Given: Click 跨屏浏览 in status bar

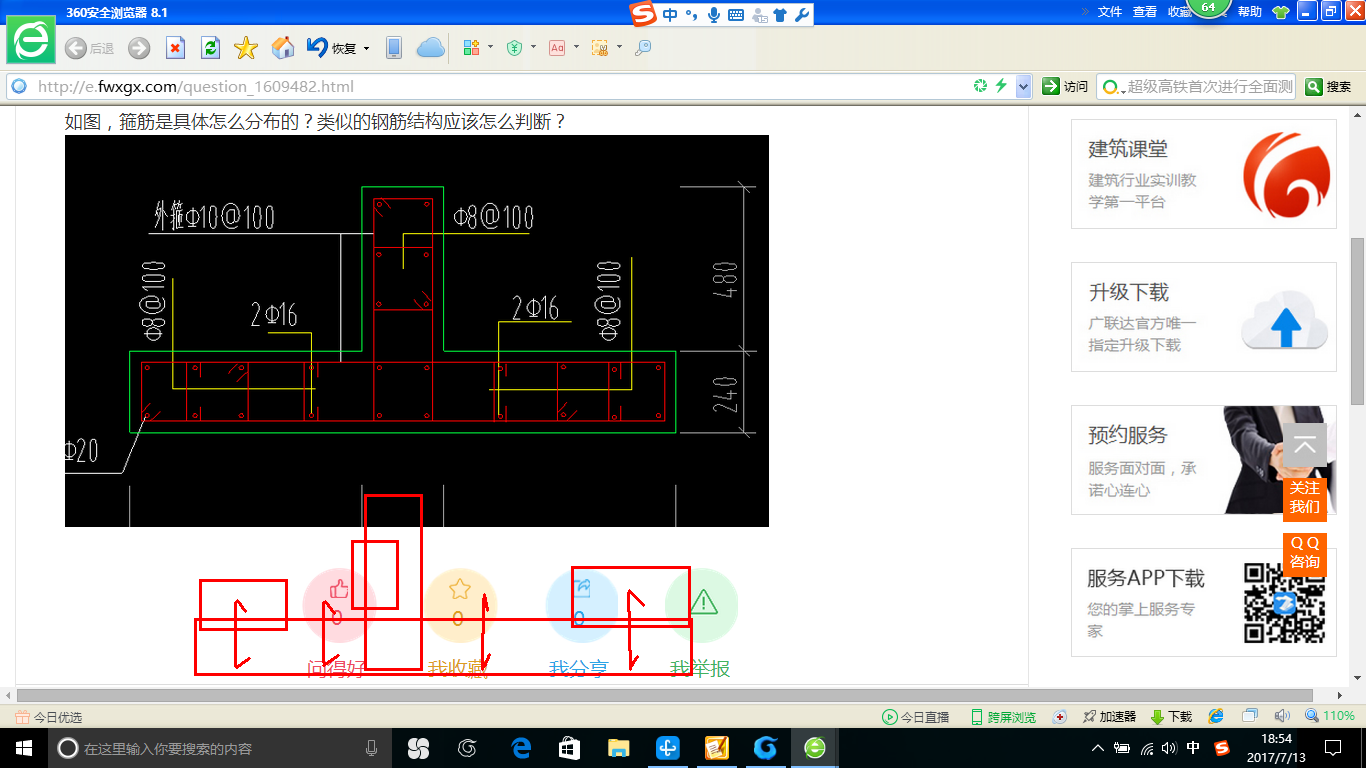Looking at the screenshot, I should [1003, 717].
